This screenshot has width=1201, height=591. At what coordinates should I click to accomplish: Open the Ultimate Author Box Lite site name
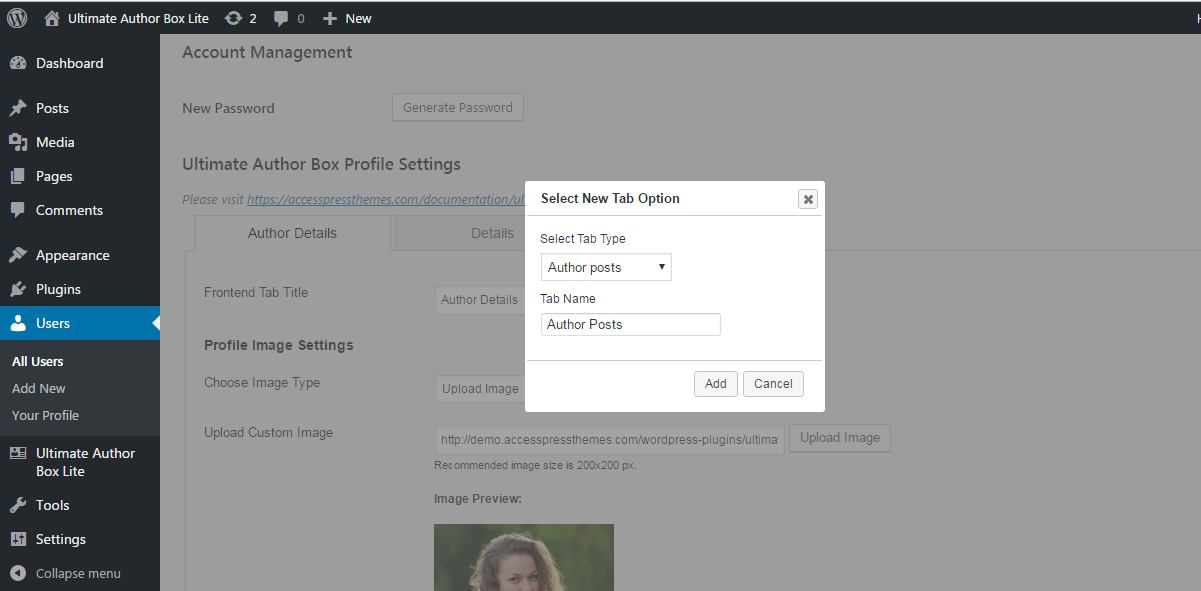pyautogui.click(x=138, y=18)
